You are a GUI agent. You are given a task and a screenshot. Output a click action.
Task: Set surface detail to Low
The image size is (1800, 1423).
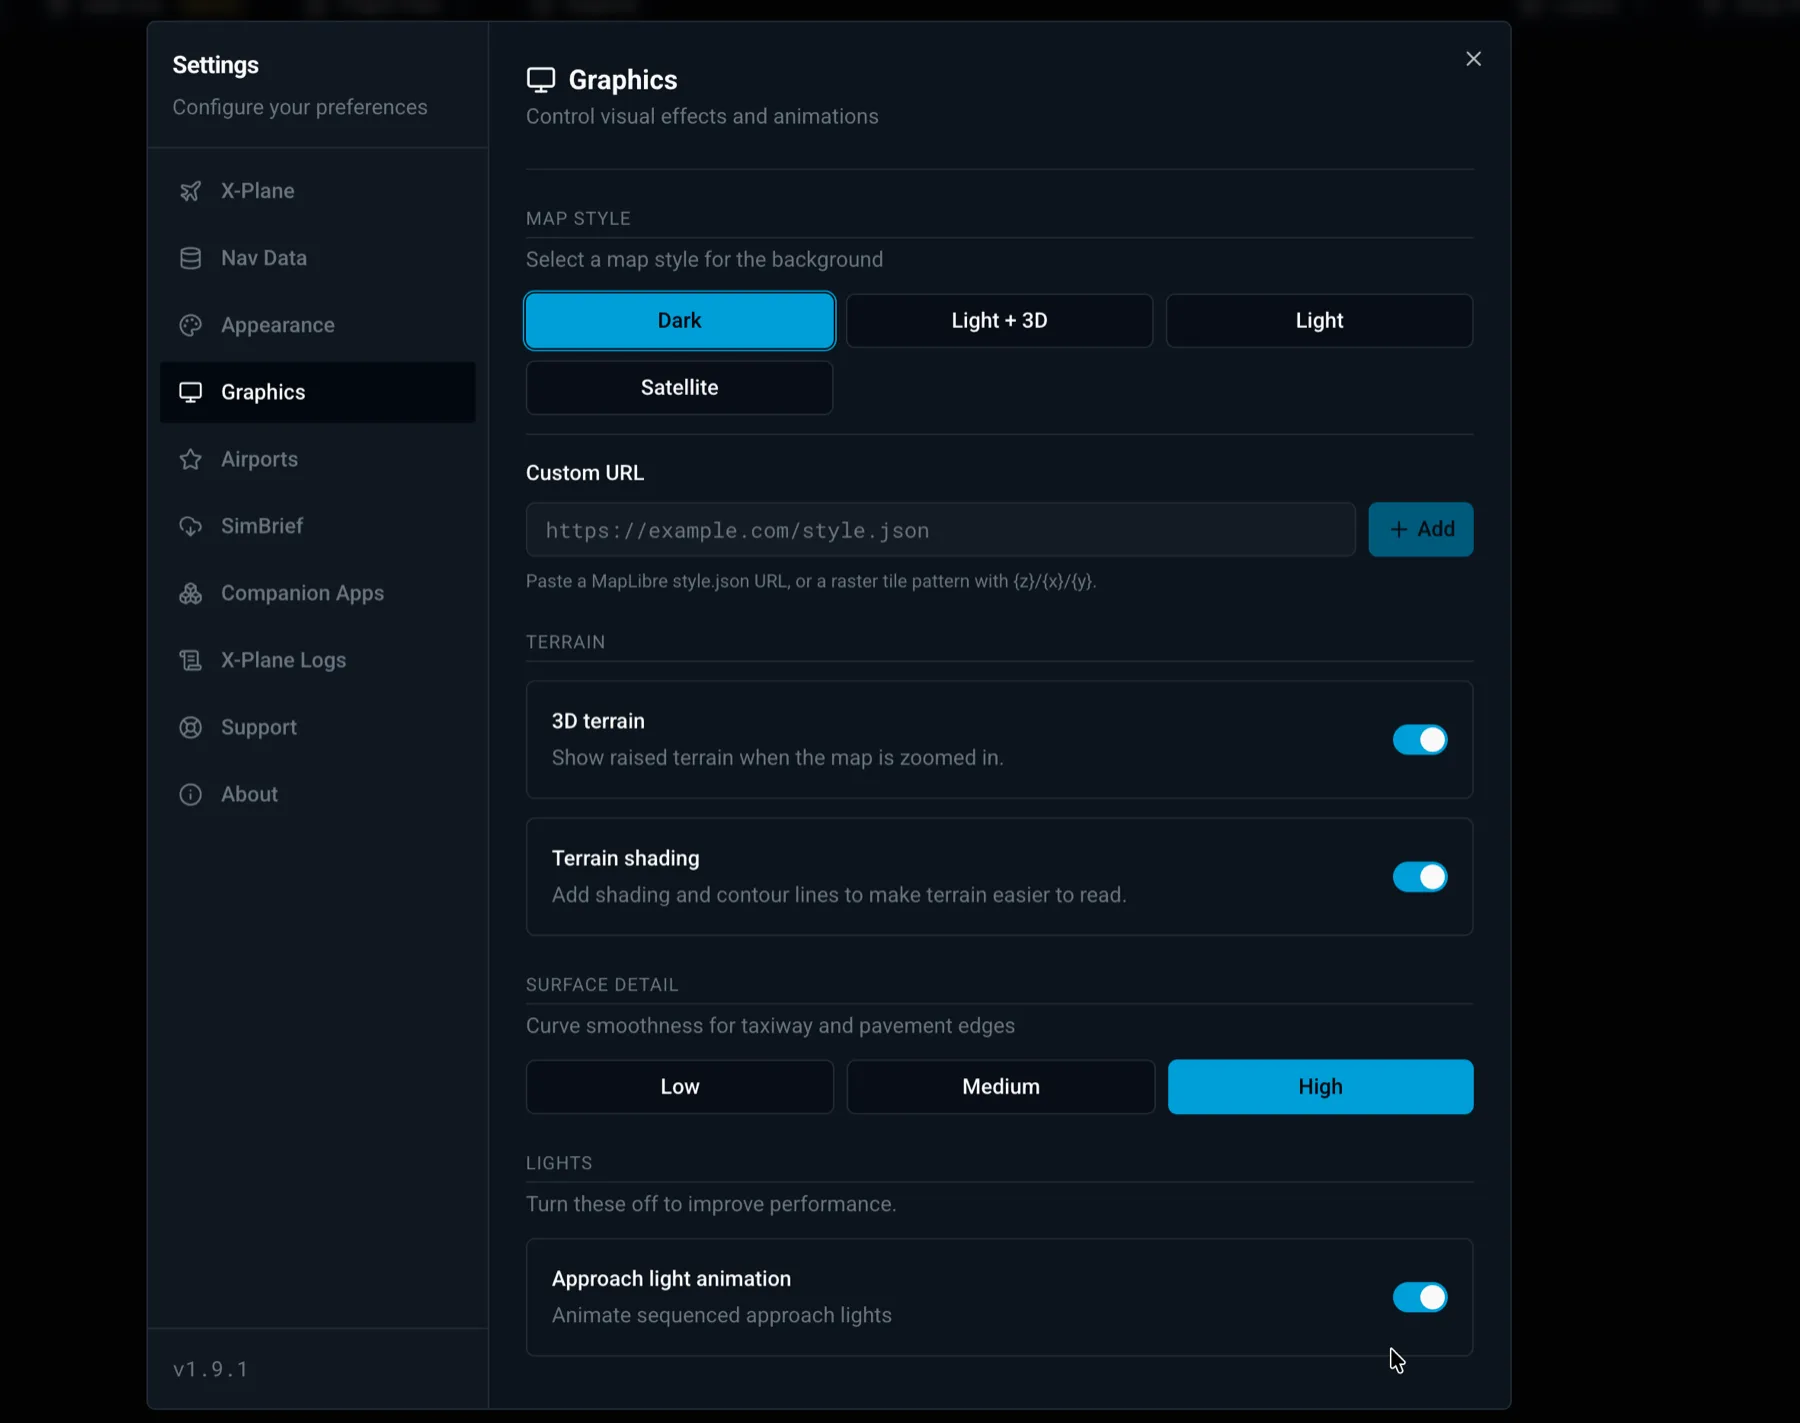(x=680, y=1087)
